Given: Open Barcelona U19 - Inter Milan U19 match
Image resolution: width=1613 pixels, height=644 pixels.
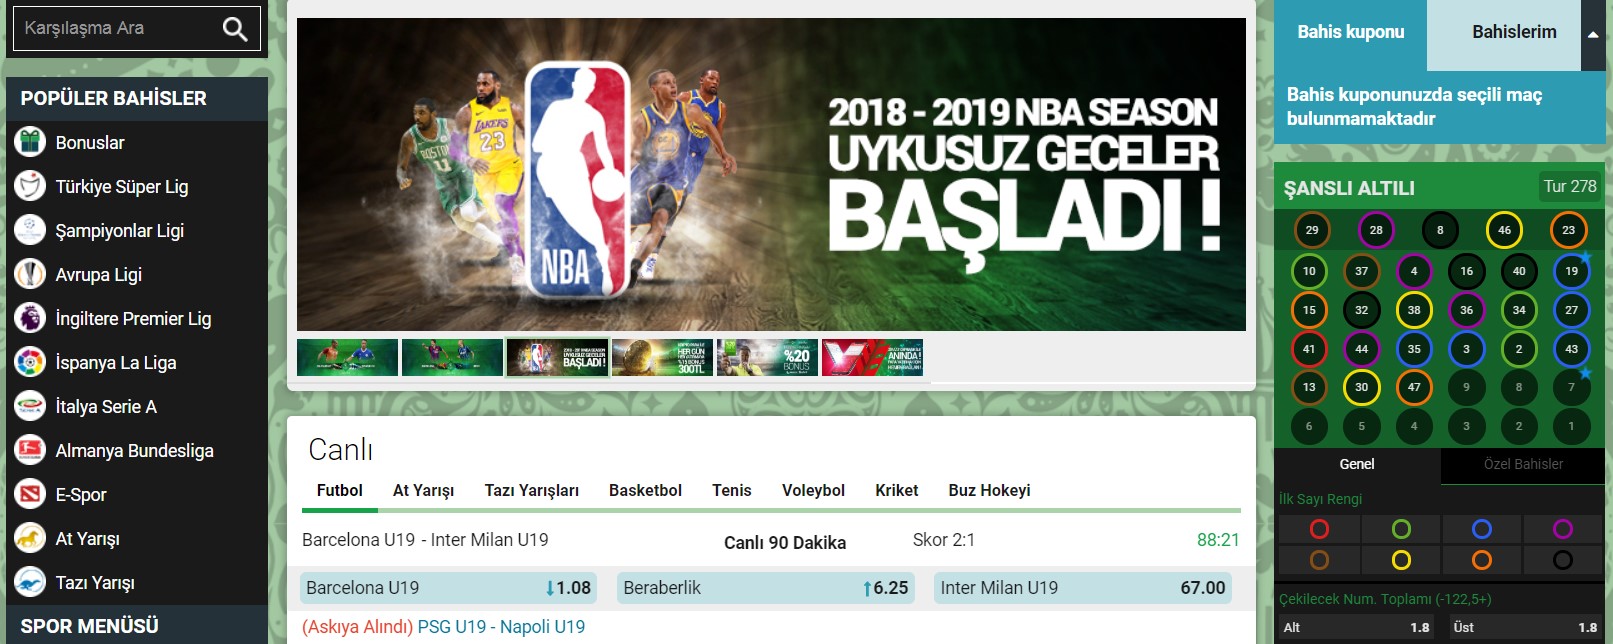Looking at the screenshot, I should pos(425,540).
